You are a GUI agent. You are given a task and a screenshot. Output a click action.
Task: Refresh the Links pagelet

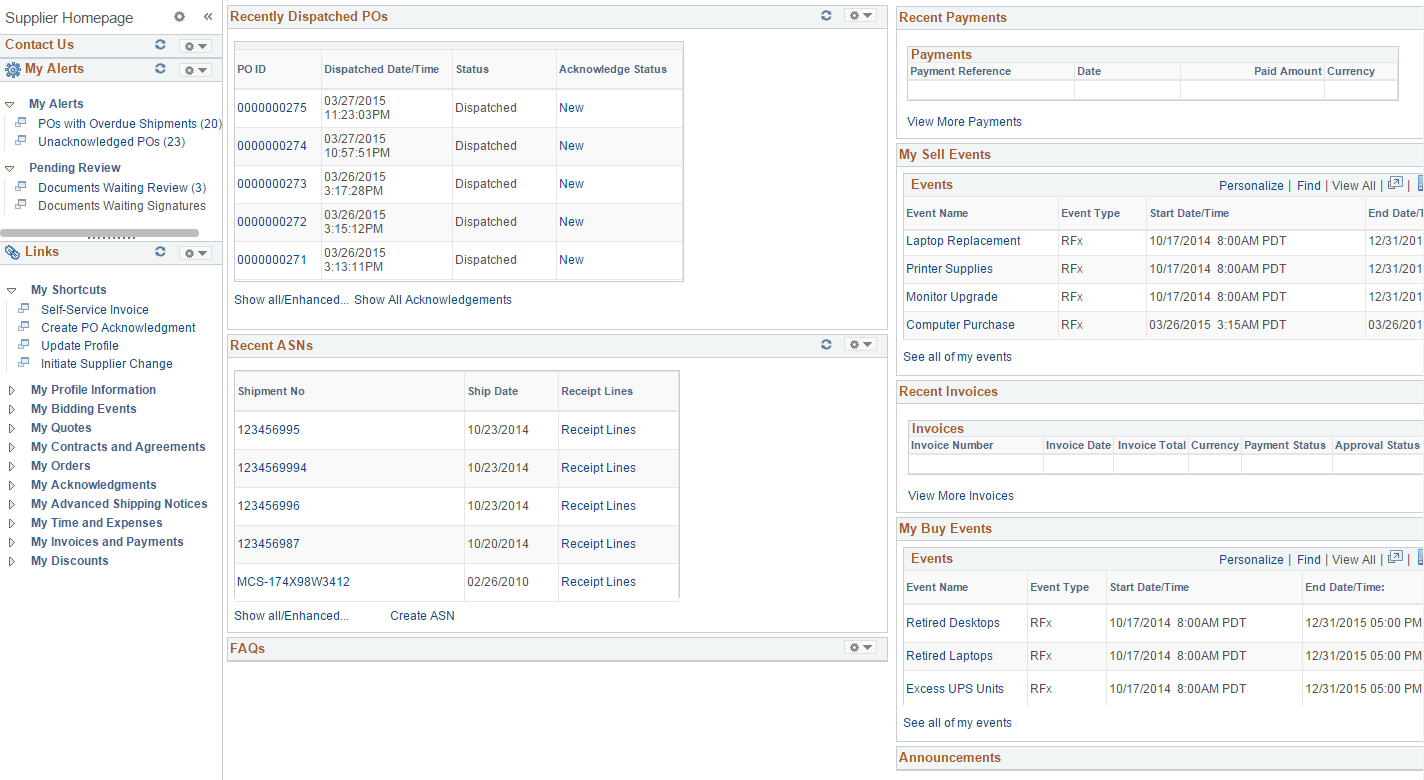160,251
